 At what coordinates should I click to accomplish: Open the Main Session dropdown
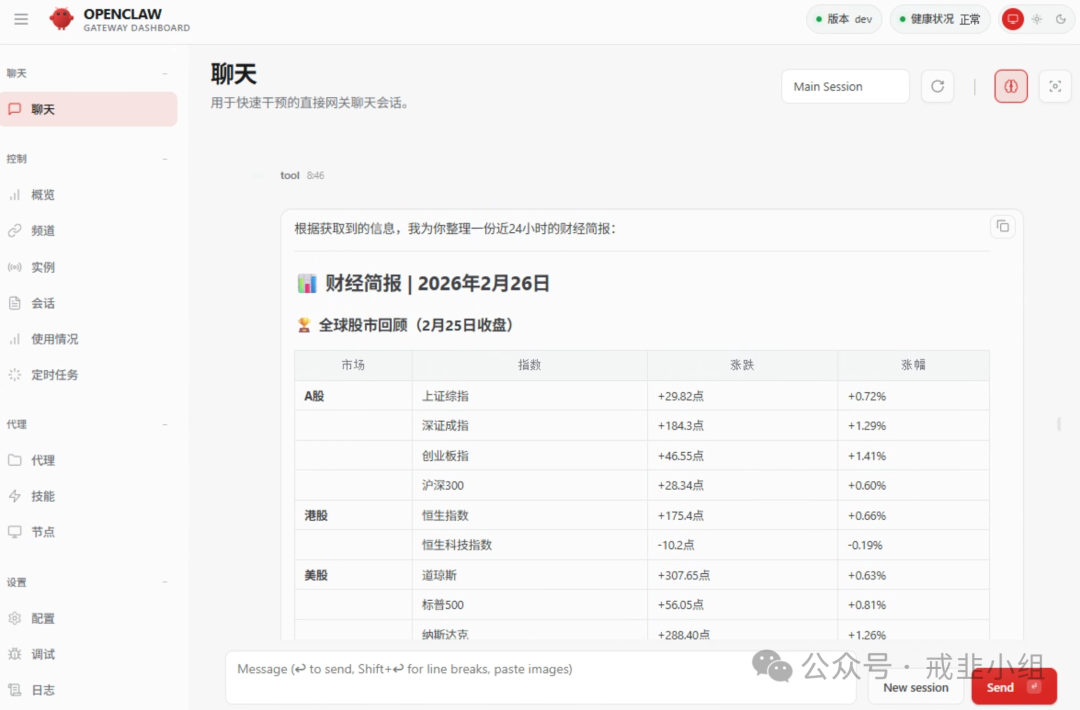click(845, 87)
